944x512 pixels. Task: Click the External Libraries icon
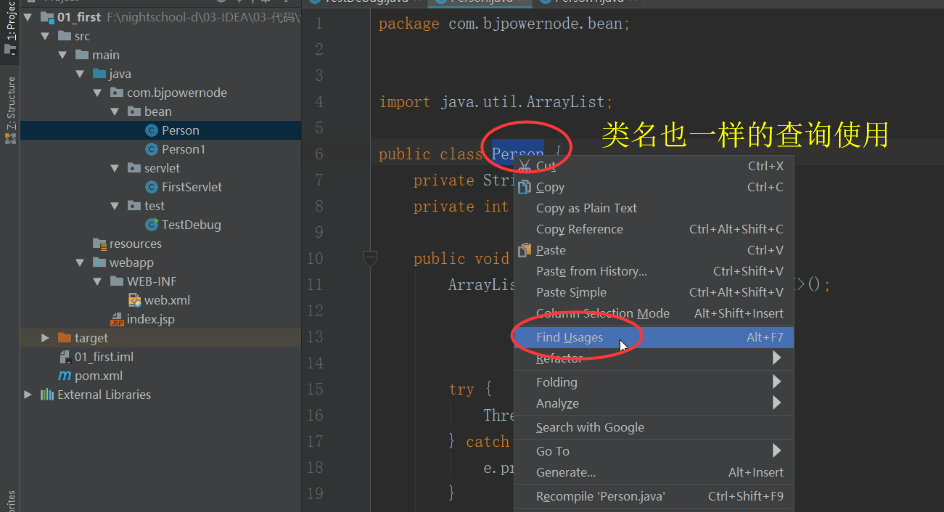coord(47,395)
